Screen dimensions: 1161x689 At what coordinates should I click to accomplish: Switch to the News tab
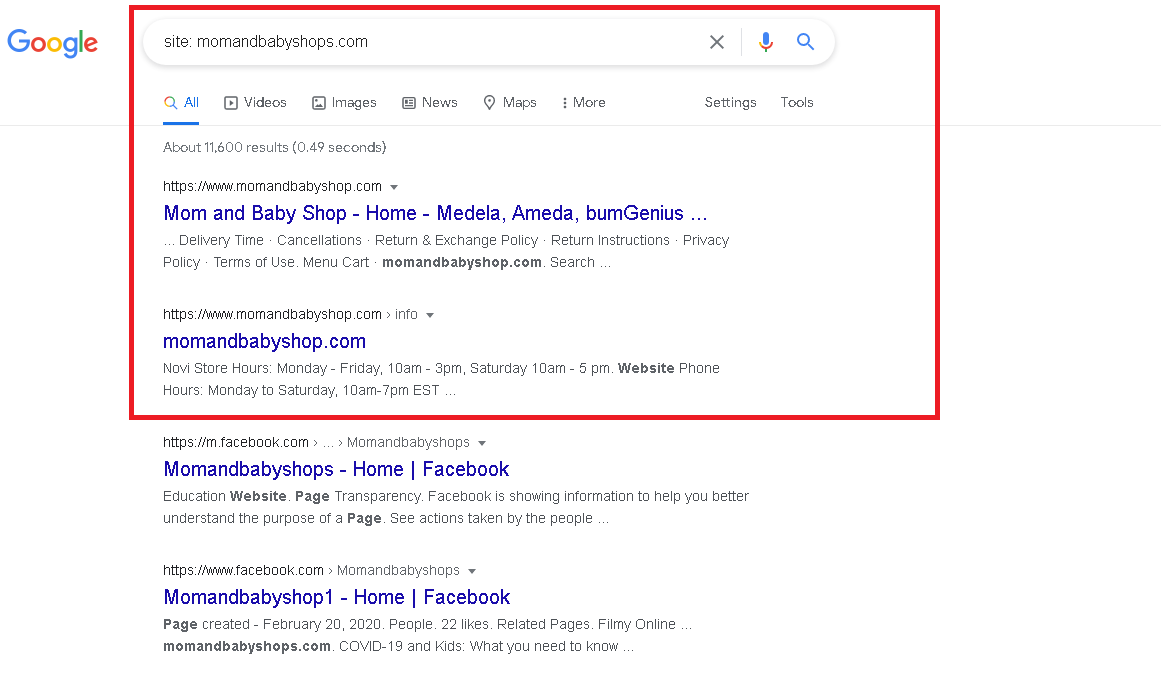[x=430, y=103]
